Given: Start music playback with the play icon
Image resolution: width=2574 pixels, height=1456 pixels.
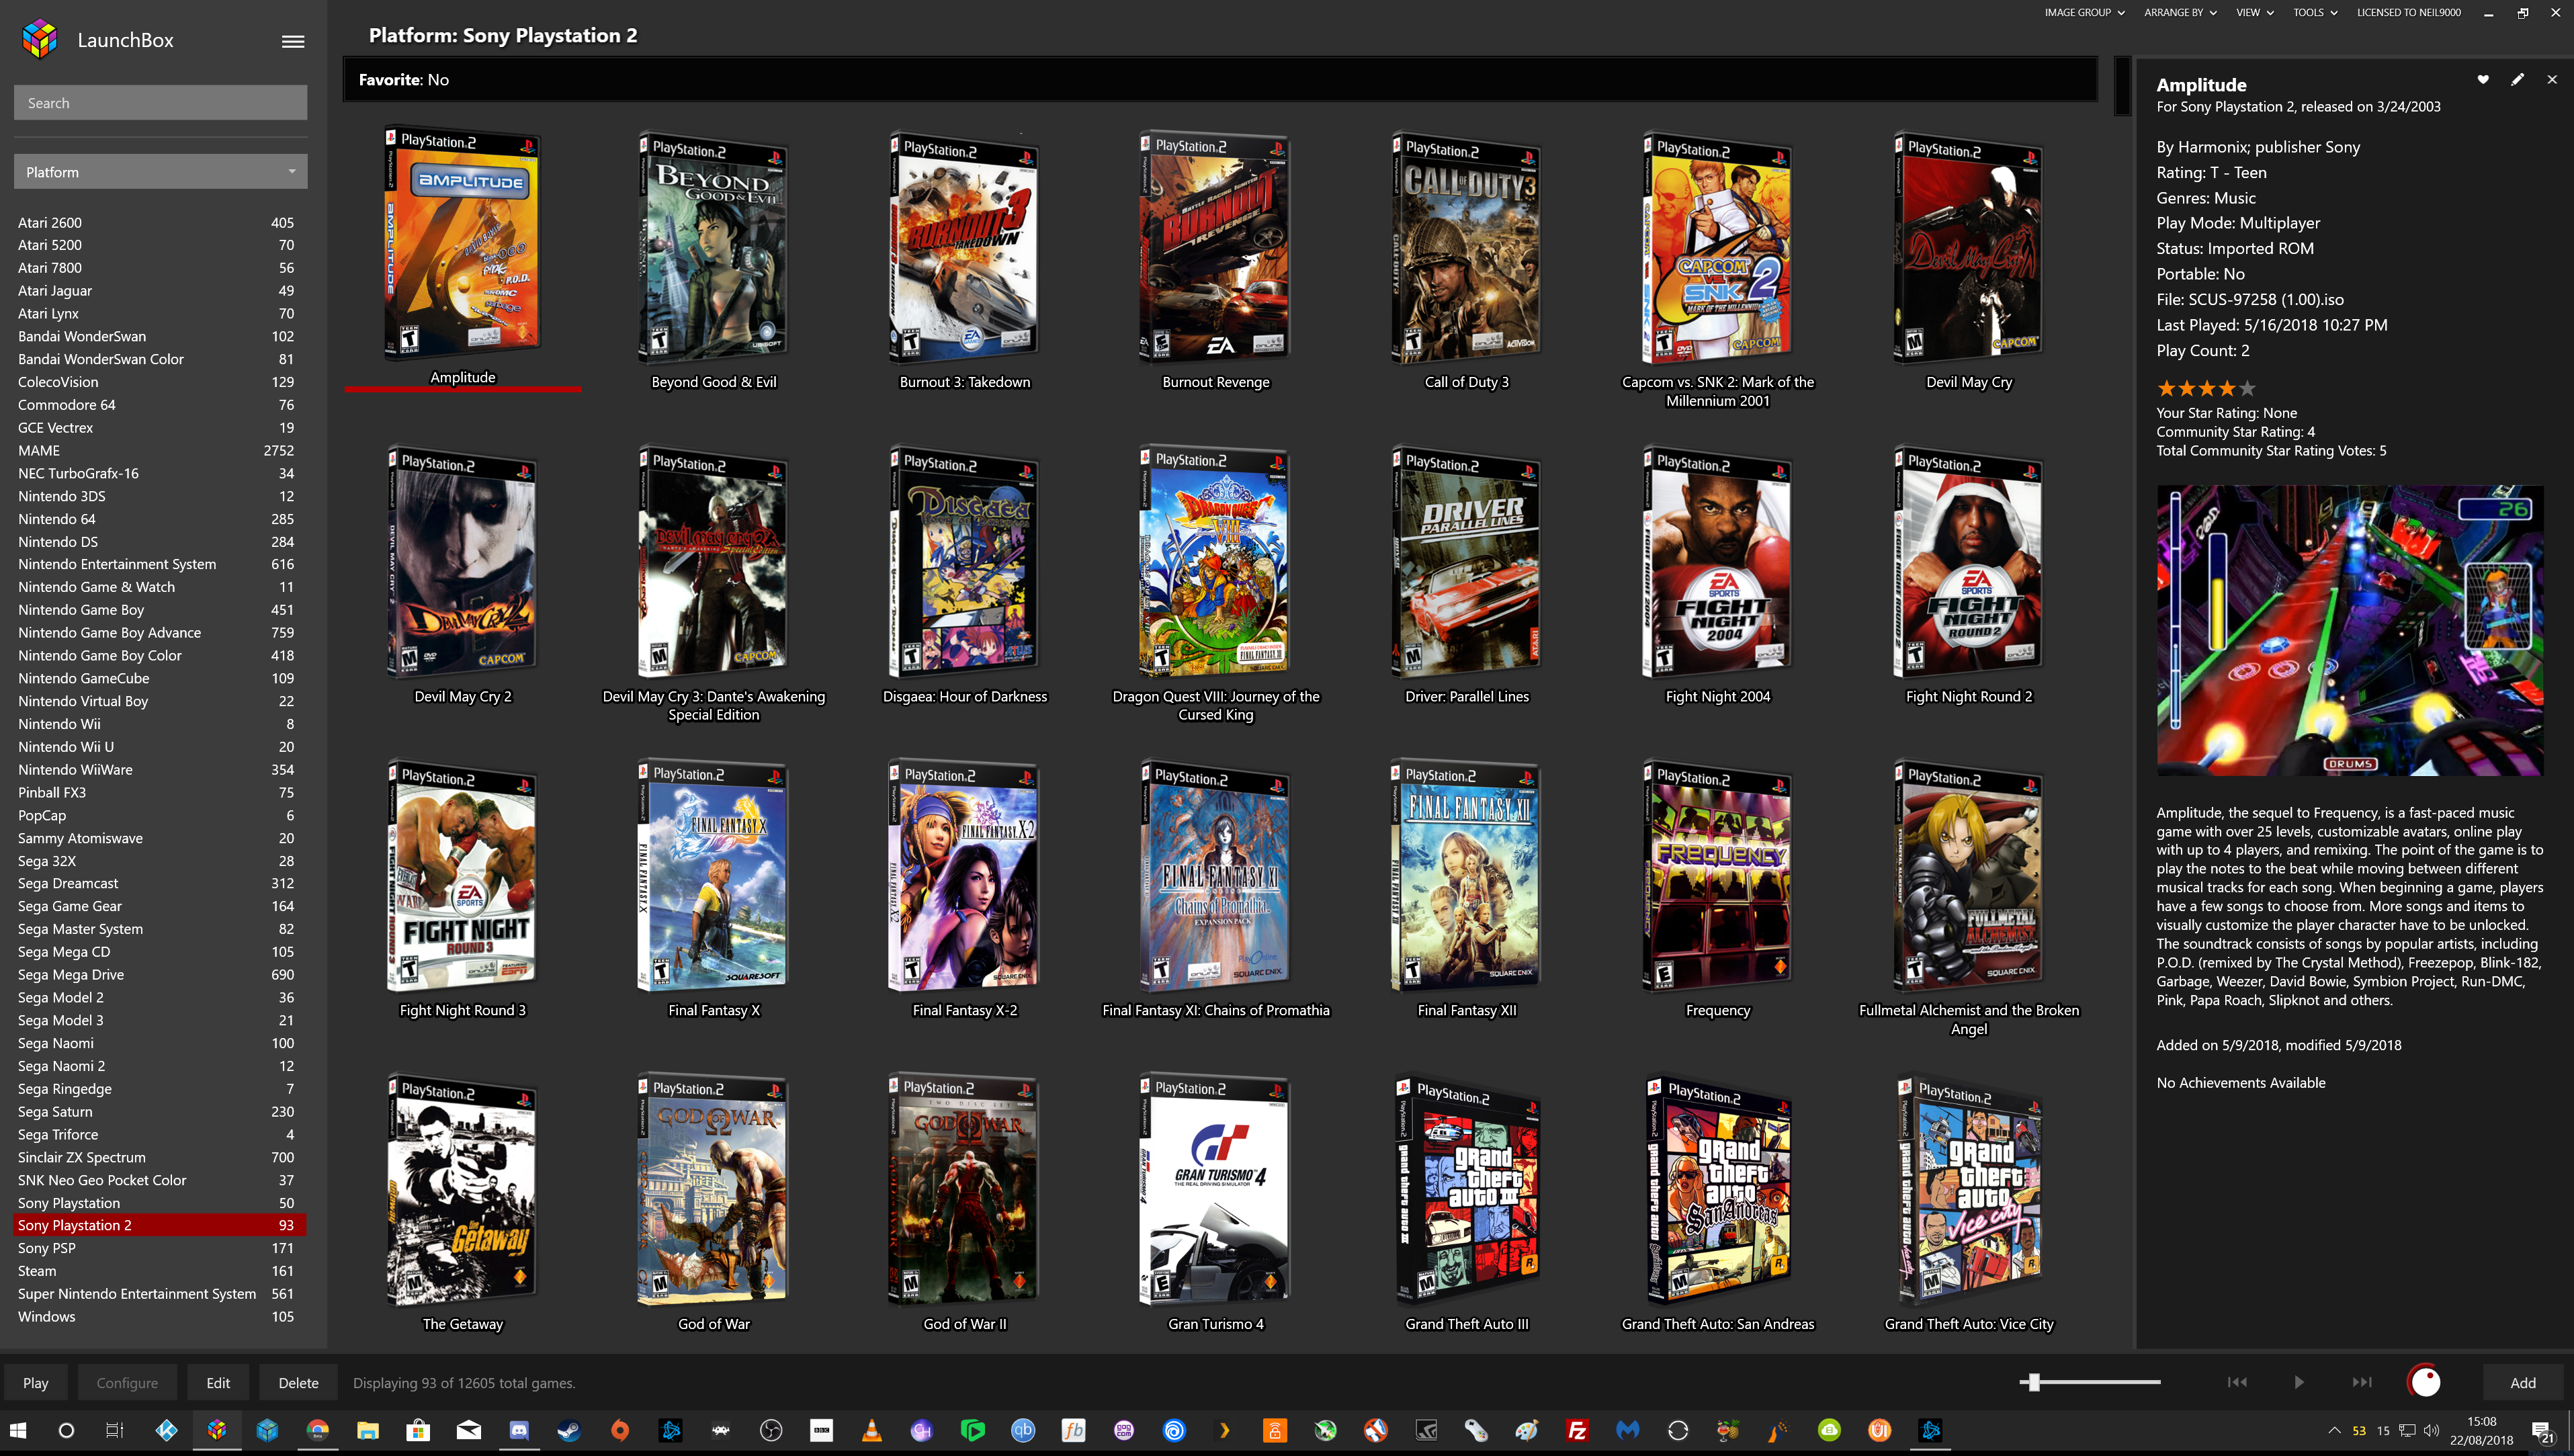Looking at the screenshot, I should (x=2299, y=1382).
